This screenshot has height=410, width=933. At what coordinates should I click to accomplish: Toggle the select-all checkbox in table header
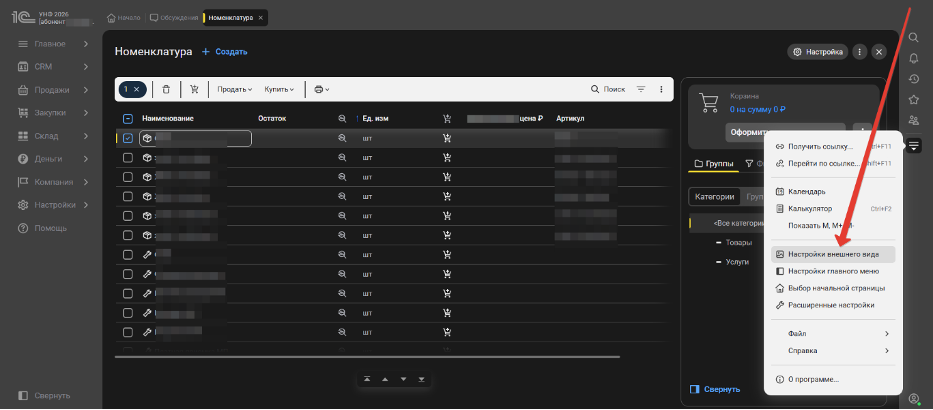point(128,118)
